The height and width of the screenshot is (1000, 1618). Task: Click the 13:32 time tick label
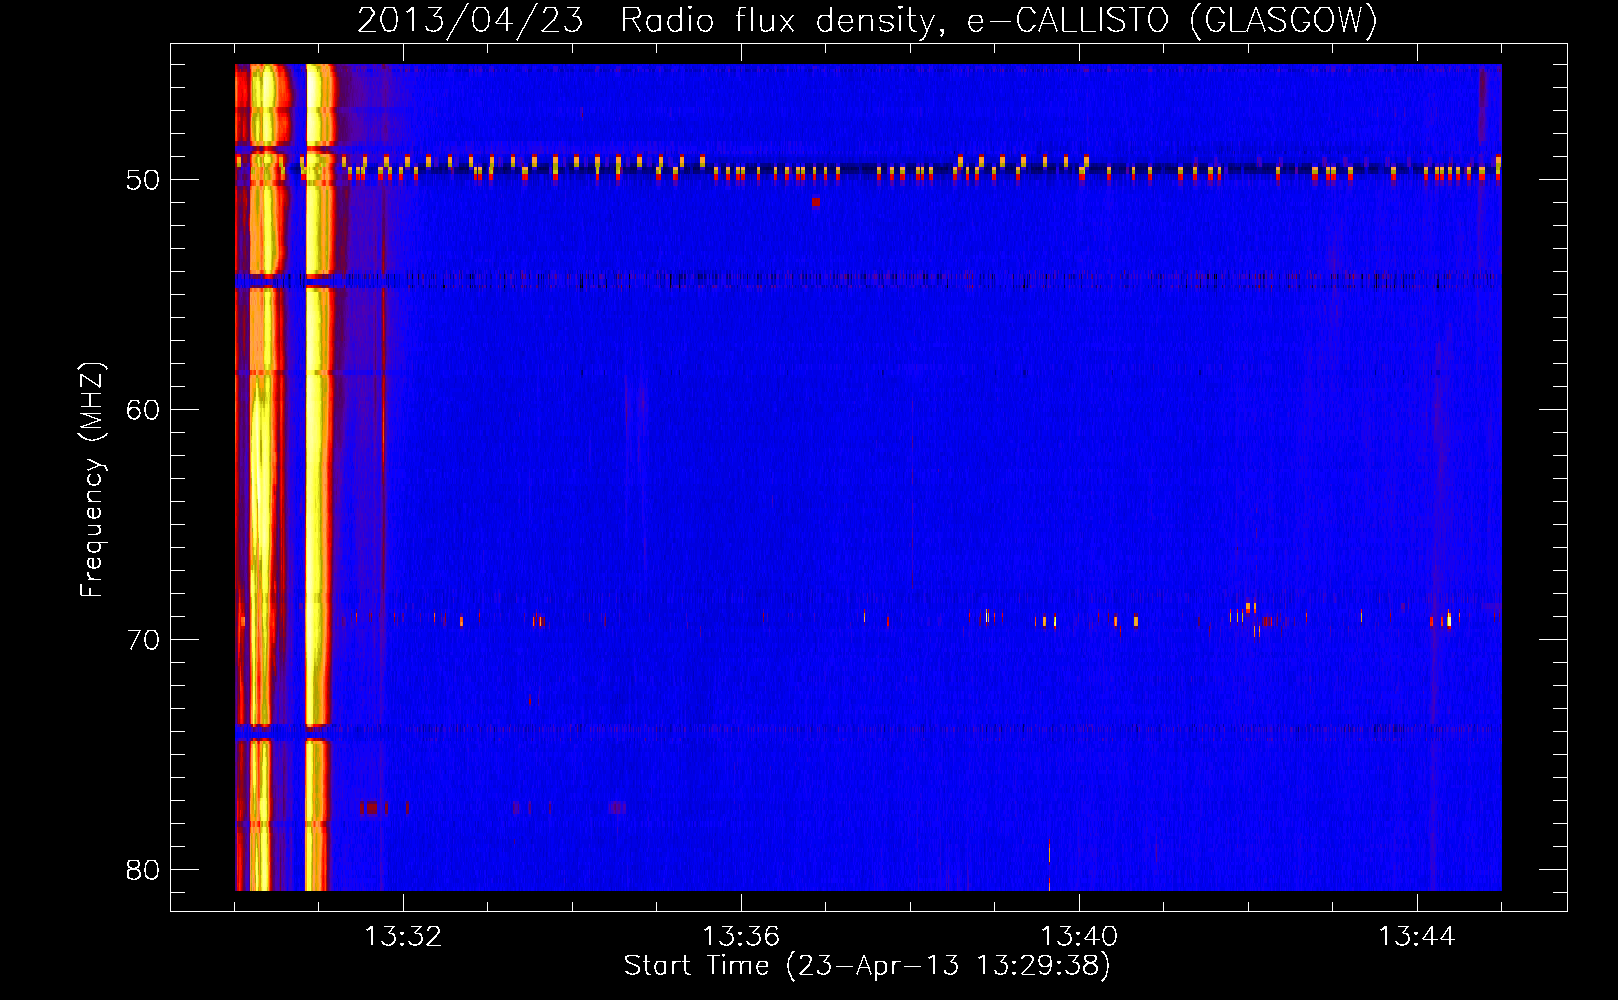click(403, 937)
